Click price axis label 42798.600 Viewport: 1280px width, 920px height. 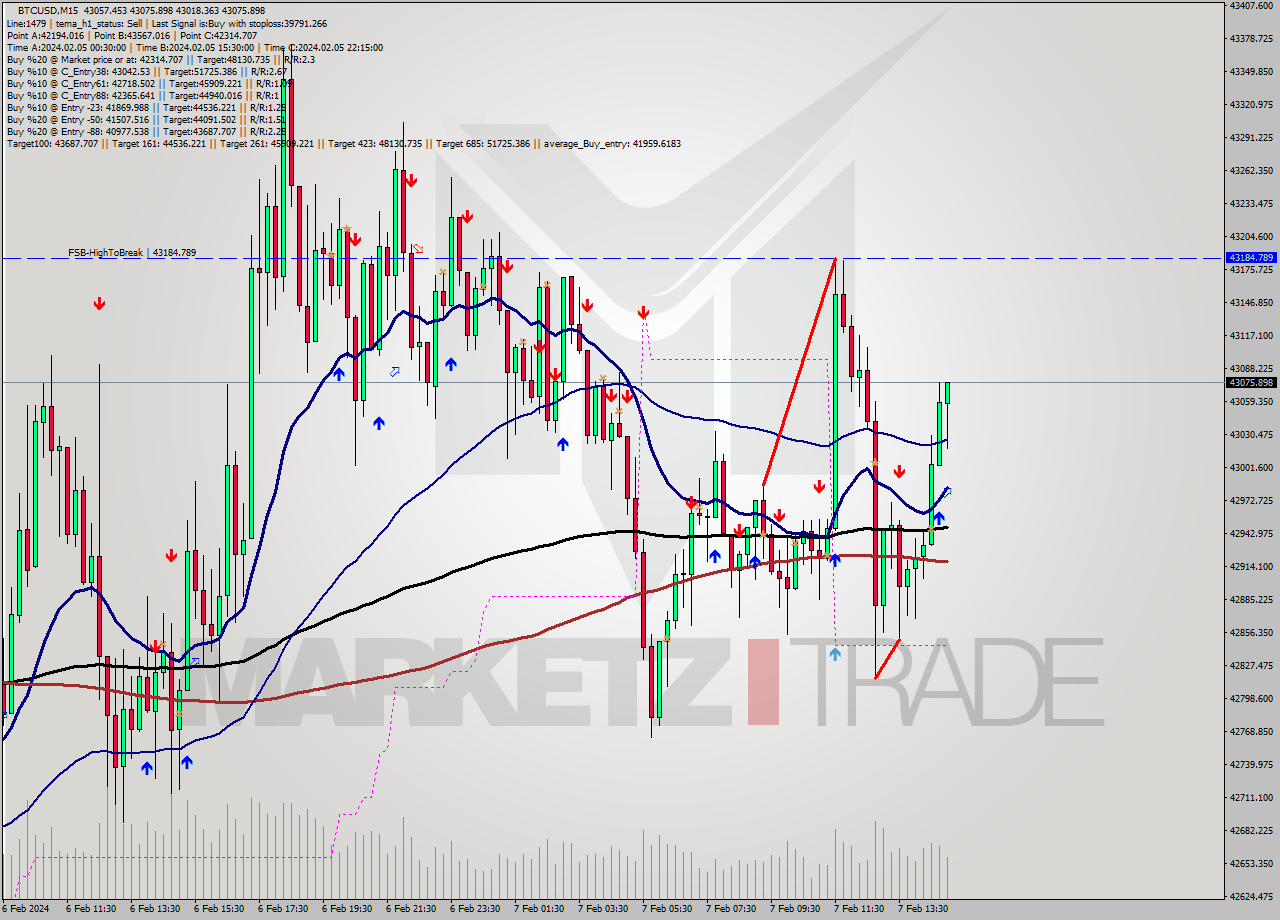point(1251,698)
